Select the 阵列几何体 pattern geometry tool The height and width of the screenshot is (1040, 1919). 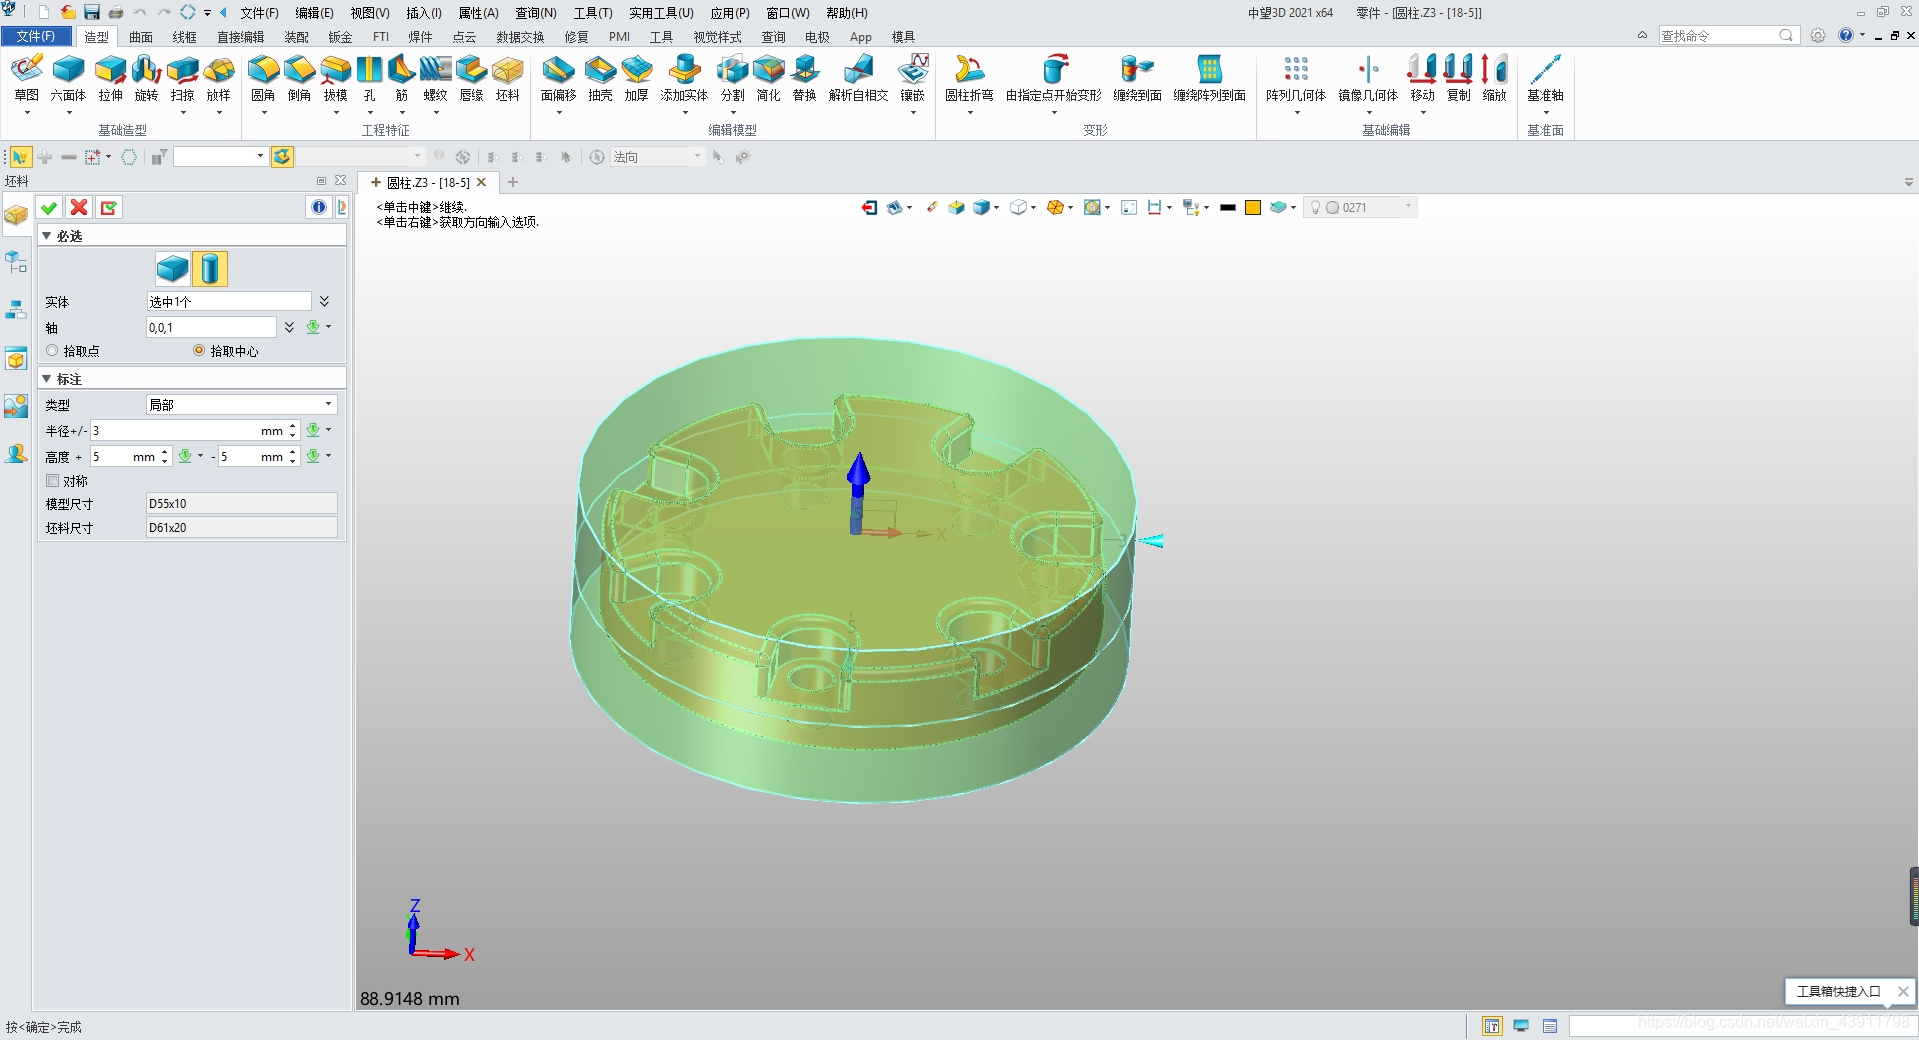click(1295, 78)
